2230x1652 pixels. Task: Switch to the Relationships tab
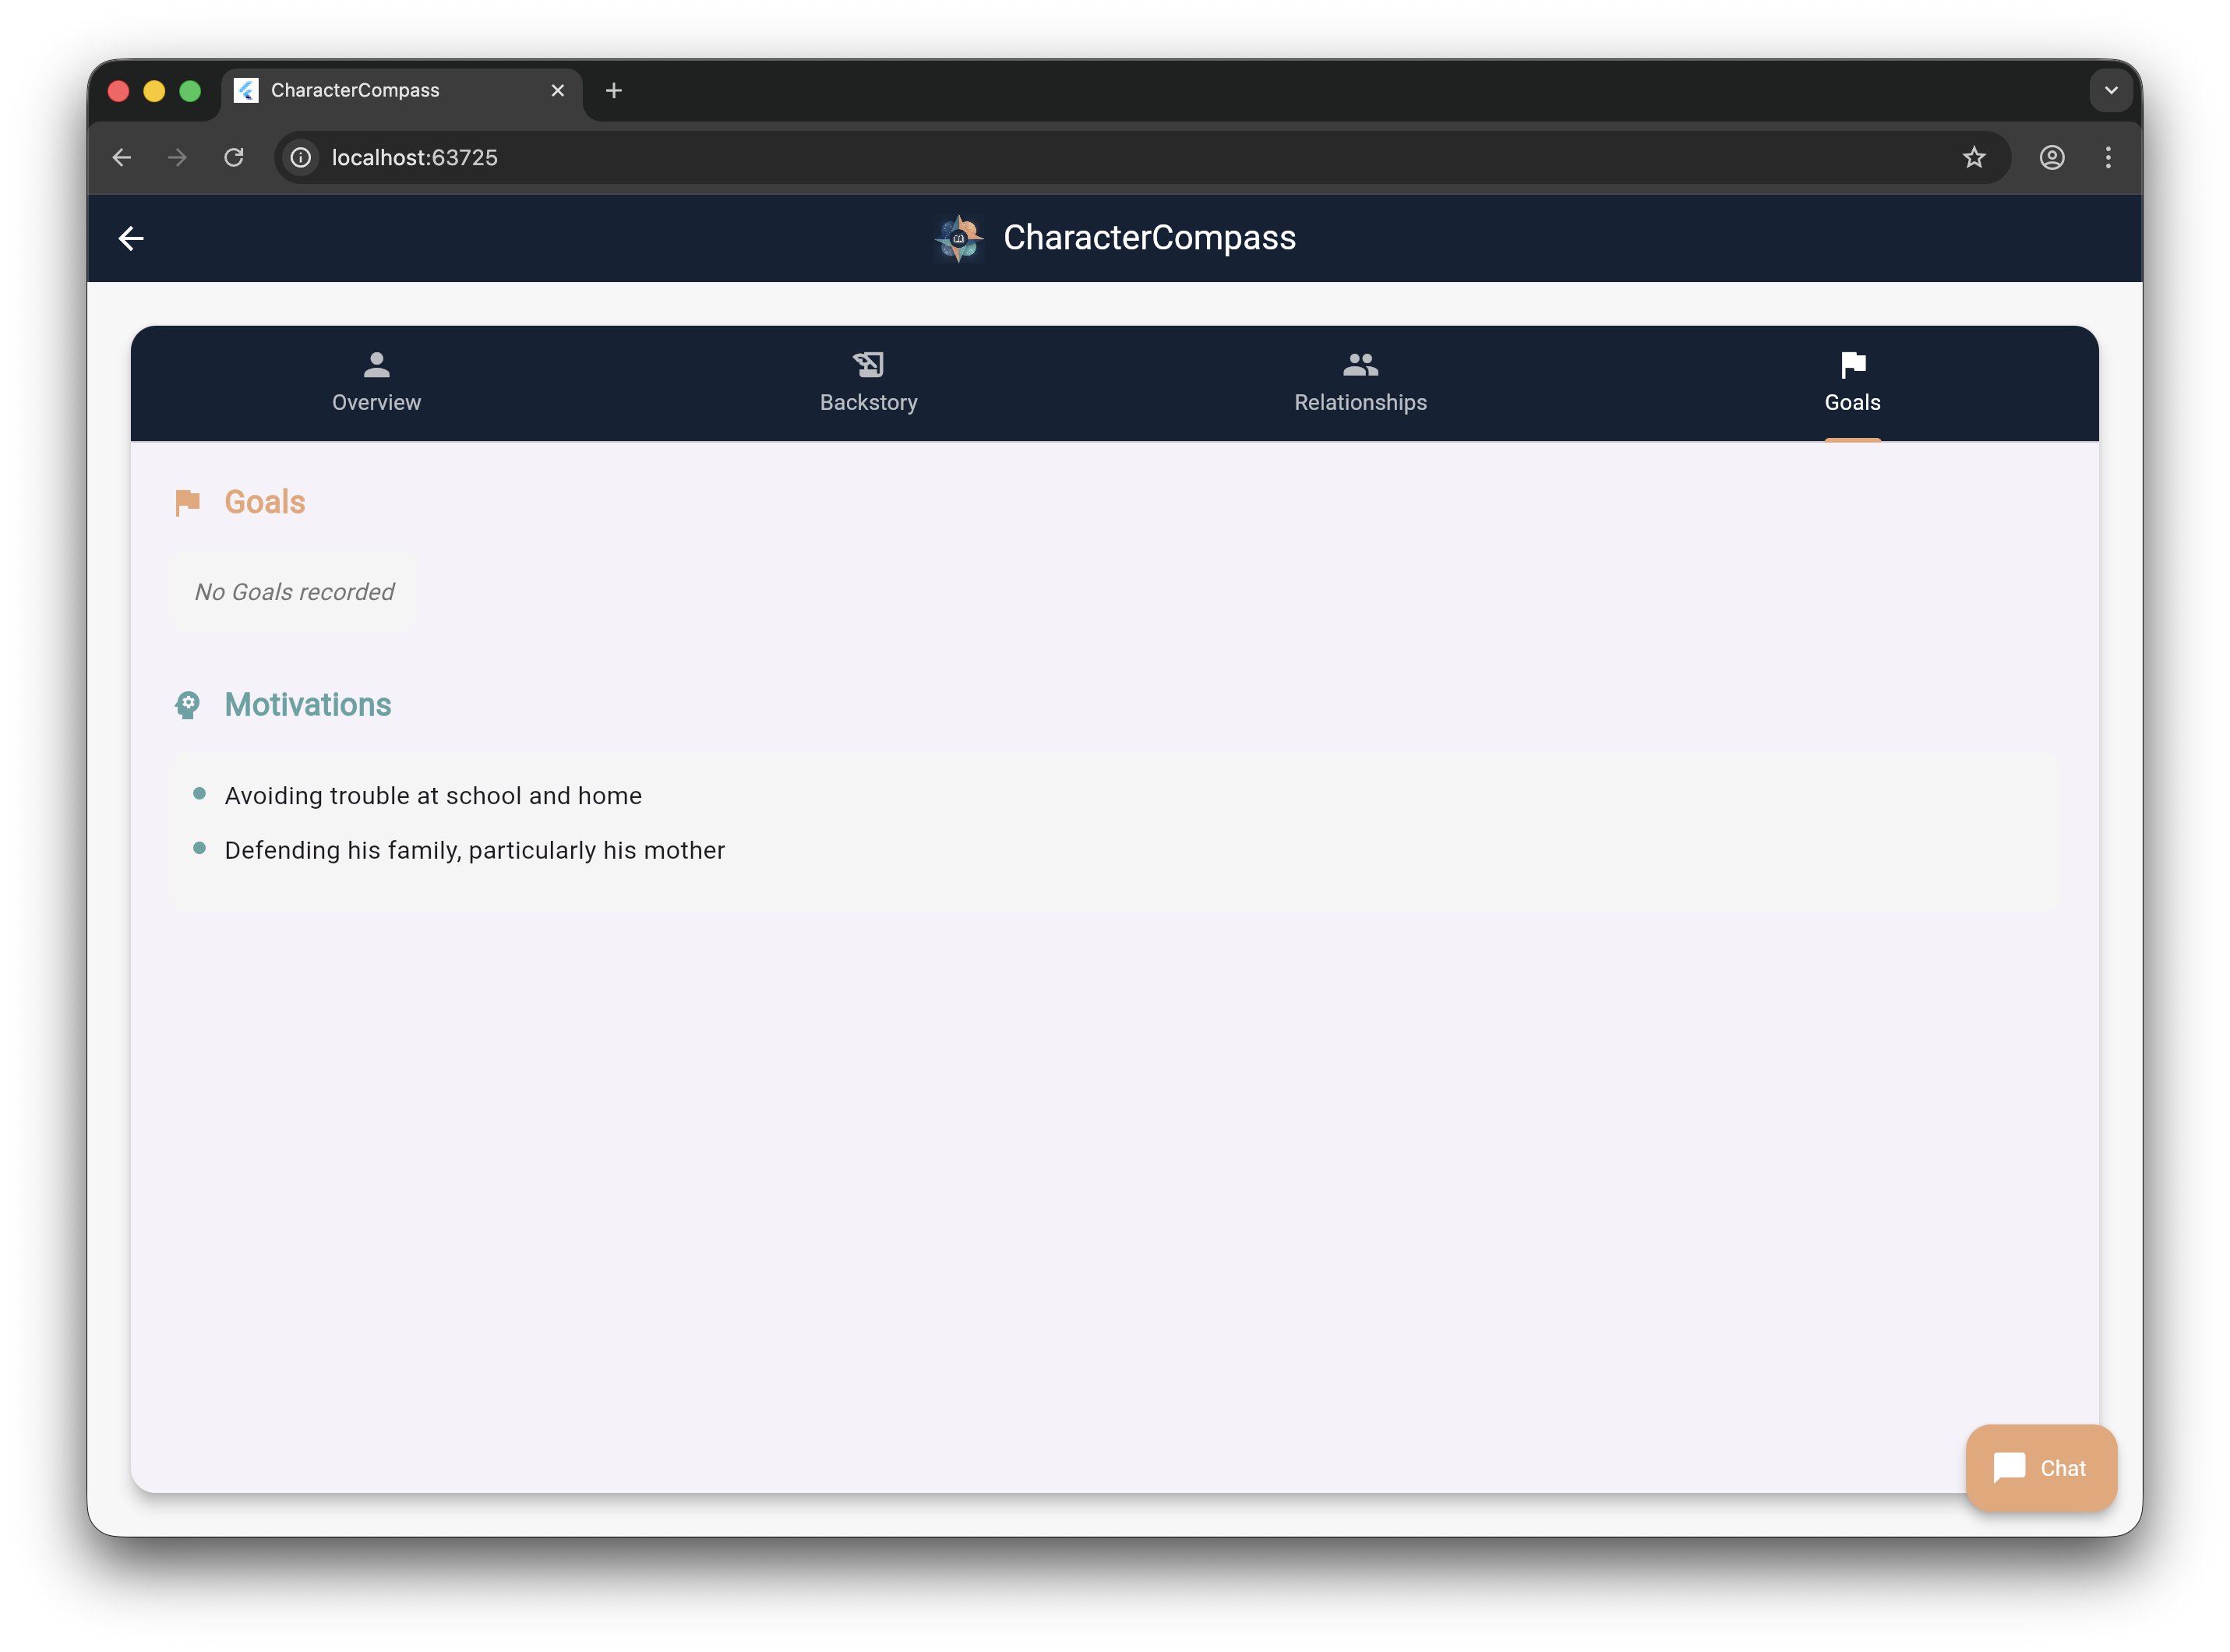click(x=1360, y=402)
